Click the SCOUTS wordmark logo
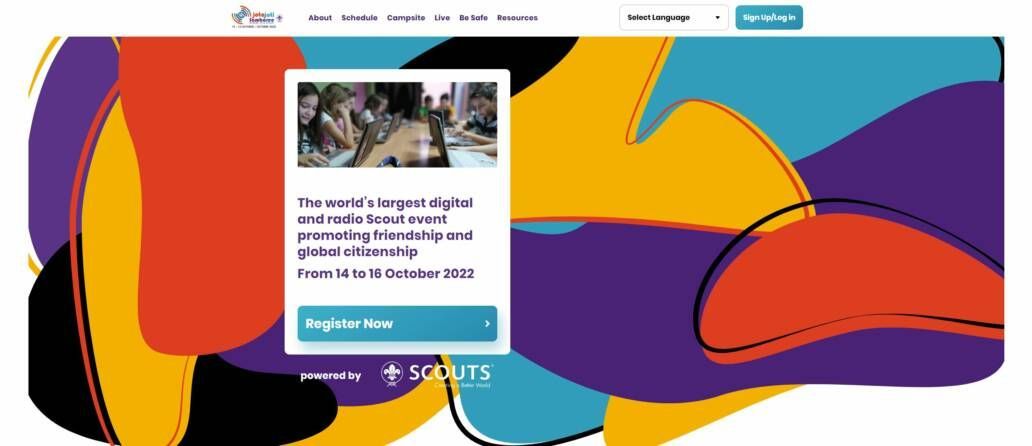 click(x=450, y=372)
